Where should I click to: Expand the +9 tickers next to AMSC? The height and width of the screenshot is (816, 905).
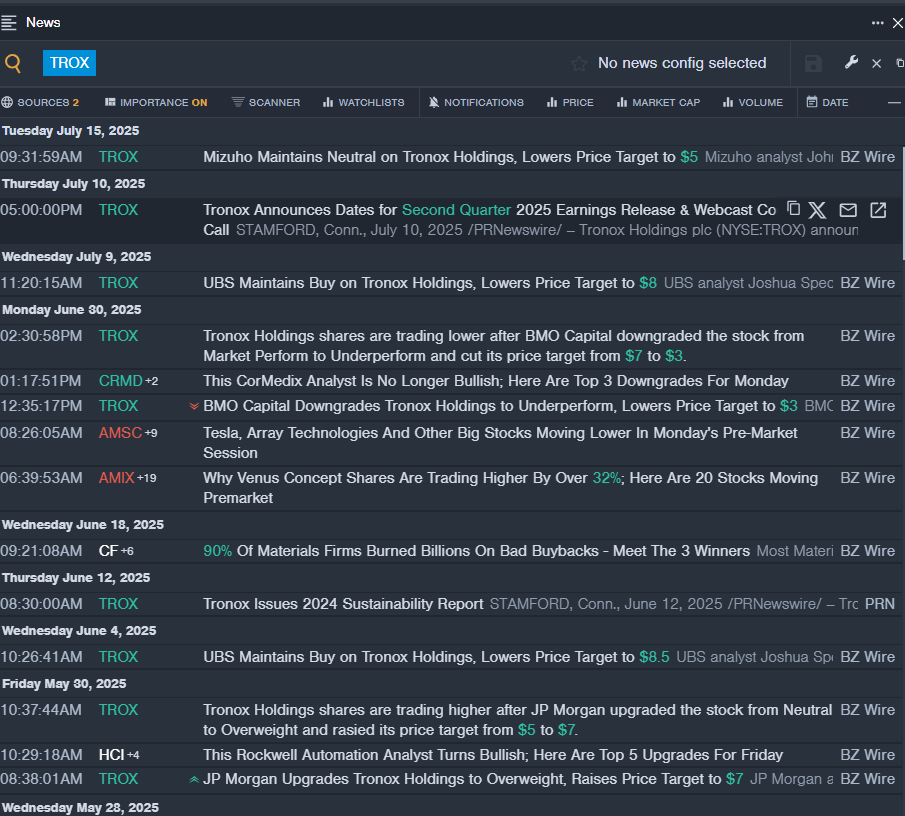tap(151, 433)
